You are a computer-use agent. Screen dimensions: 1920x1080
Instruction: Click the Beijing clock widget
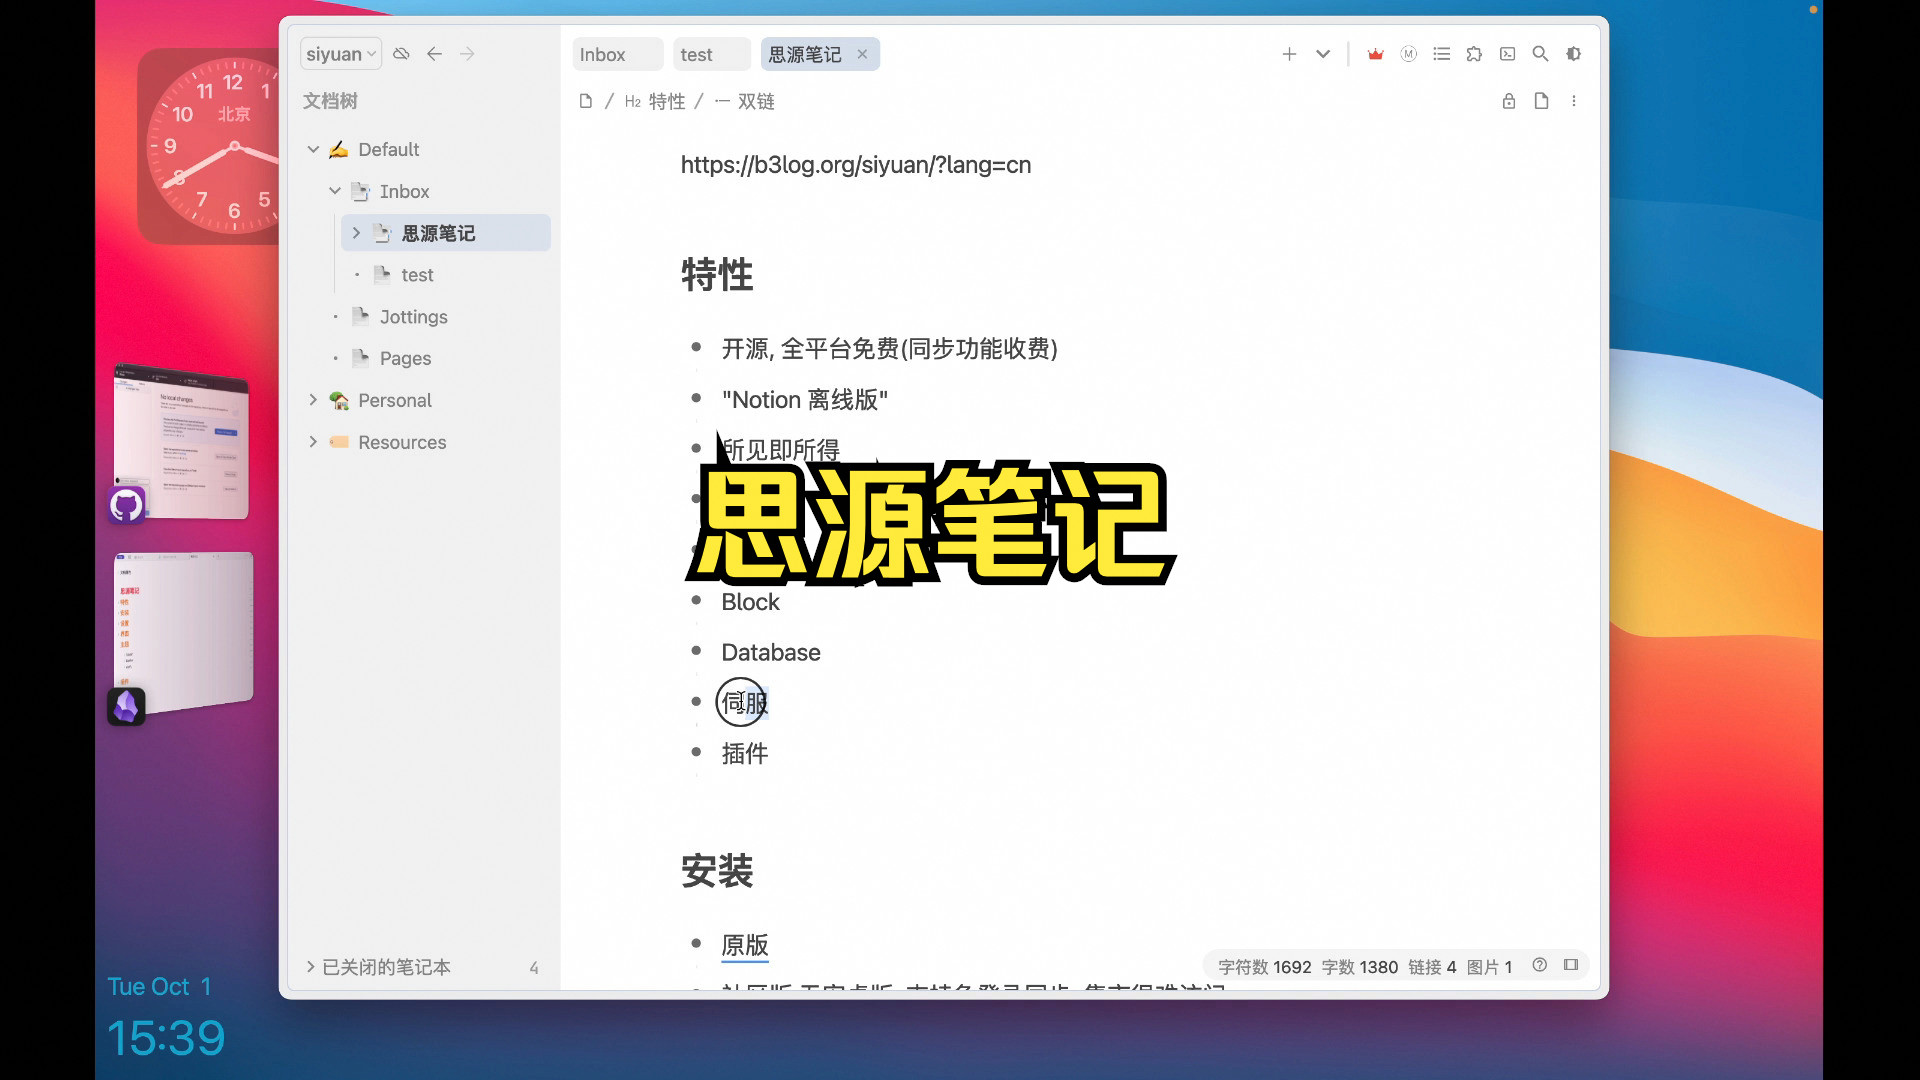pyautogui.click(x=208, y=146)
